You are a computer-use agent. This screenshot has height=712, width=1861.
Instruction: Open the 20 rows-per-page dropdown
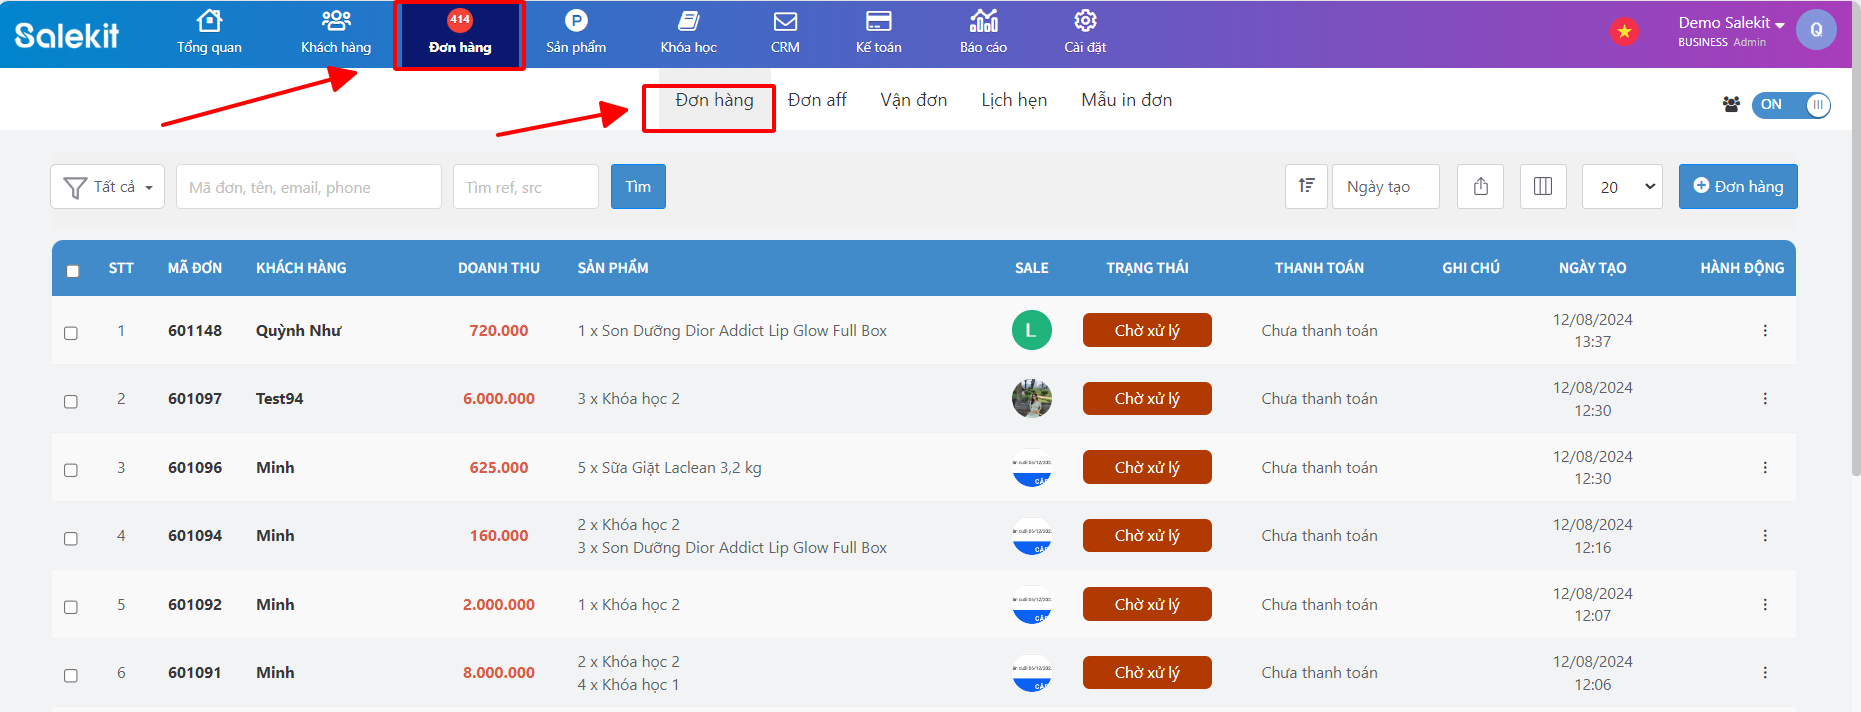click(x=1622, y=187)
